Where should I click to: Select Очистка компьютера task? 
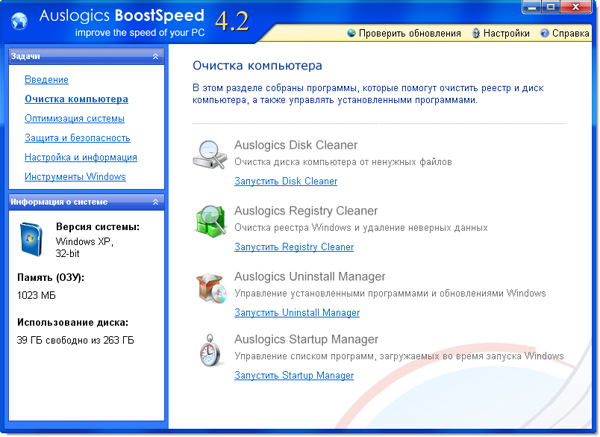(x=76, y=99)
